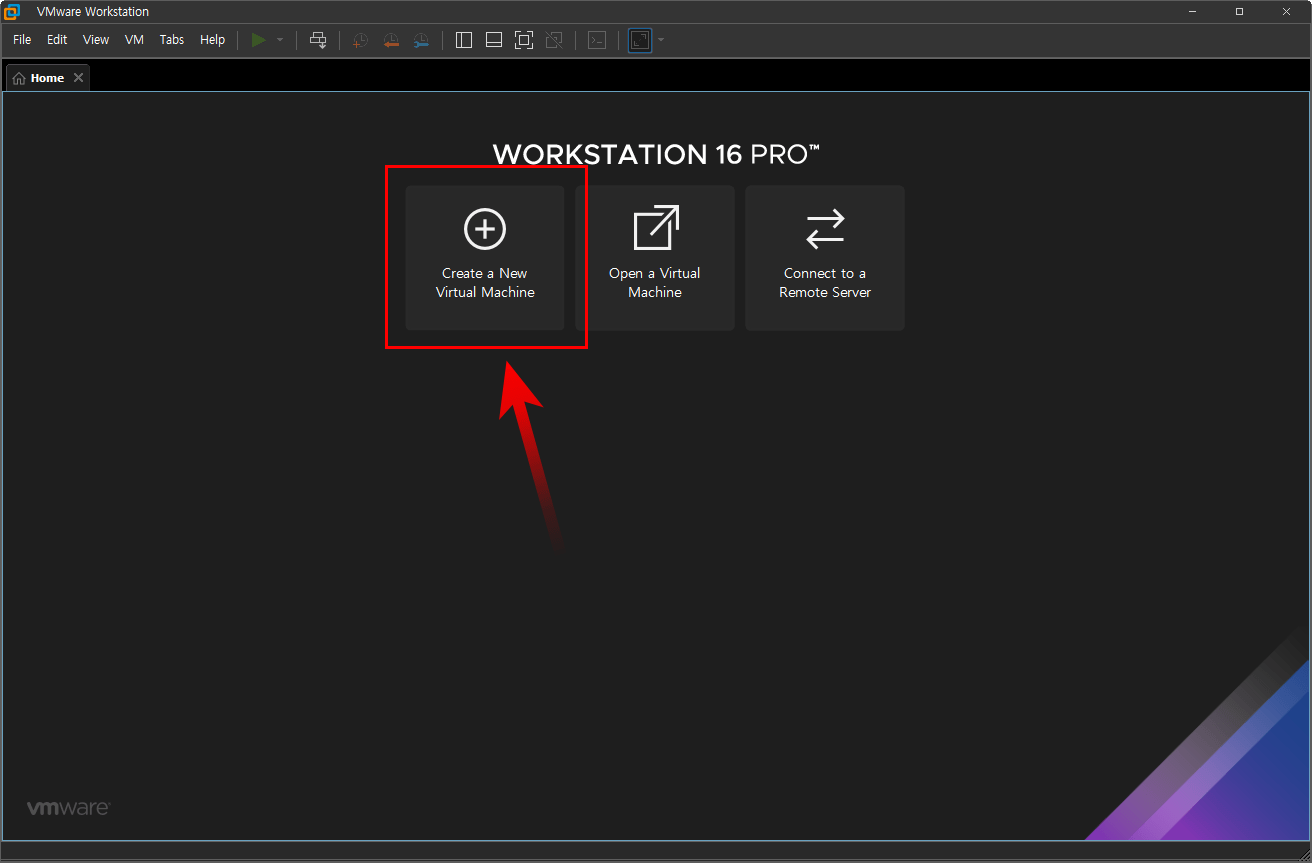Revert to snapshot via the toolbar icon

coord(391,40)
